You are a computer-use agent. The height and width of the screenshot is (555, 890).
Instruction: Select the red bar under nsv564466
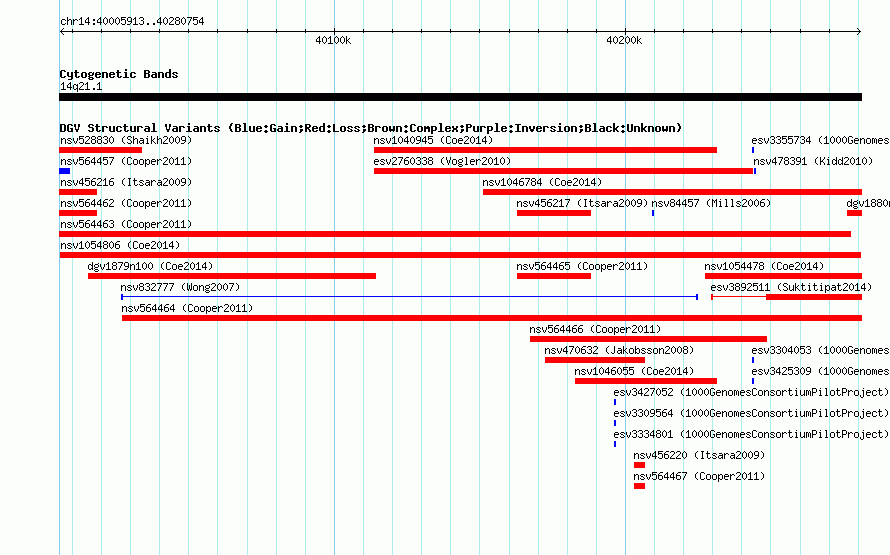point(648,339)
